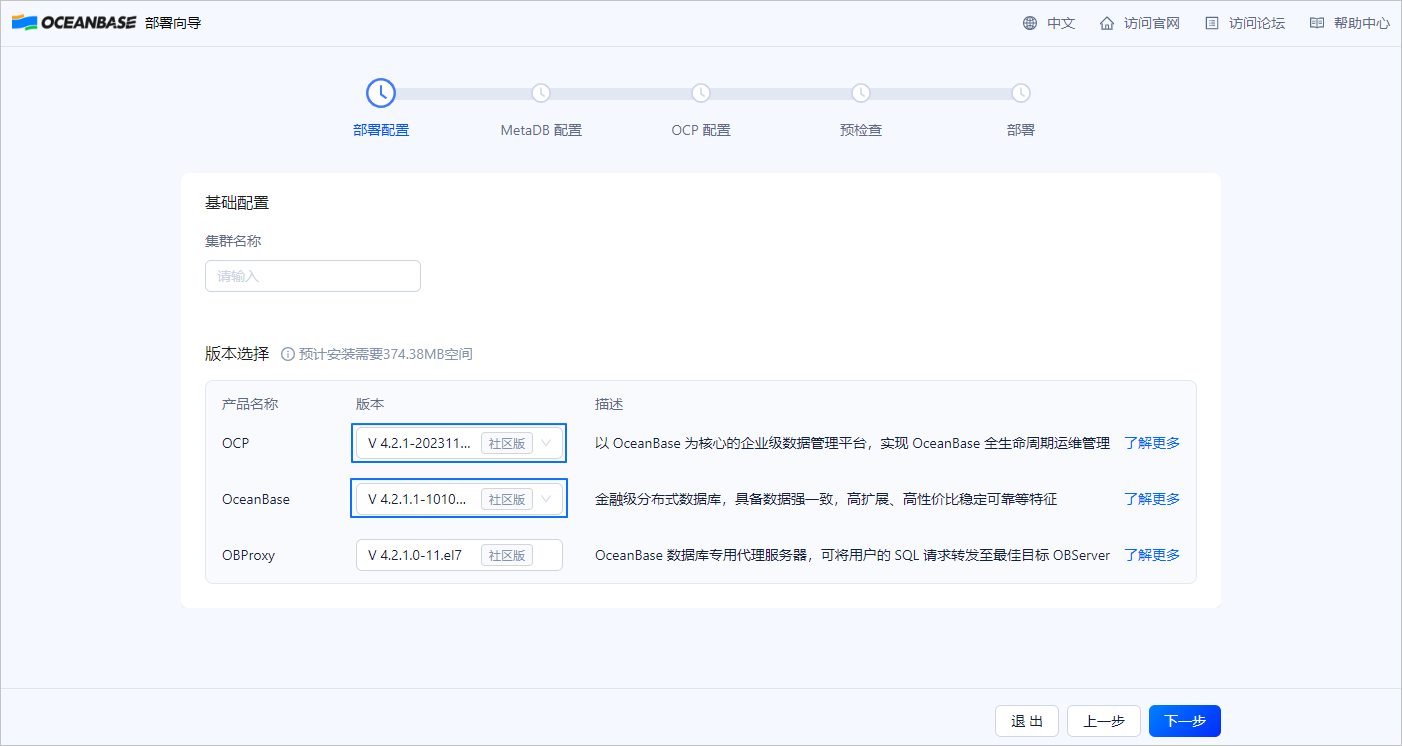
Task: Click the 下一步 button
Action: [x=1185, y=721]
